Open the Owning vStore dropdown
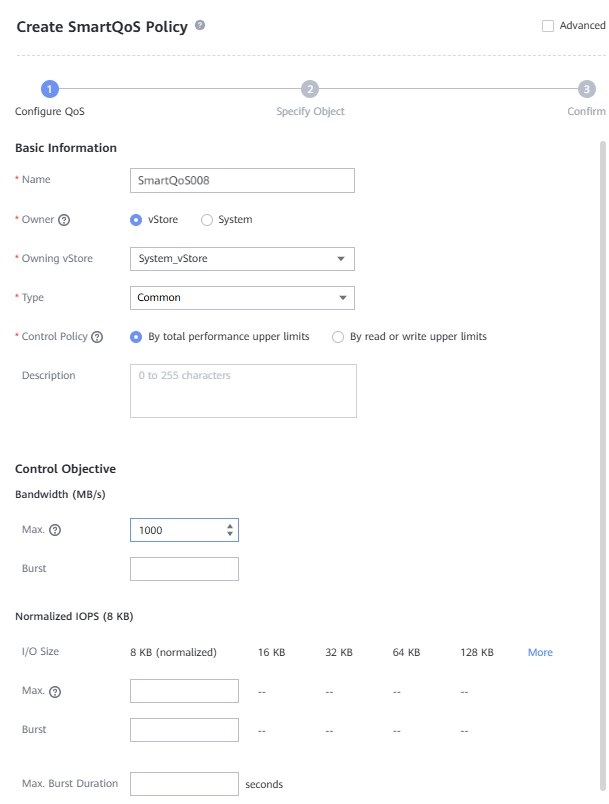Screen dimensions: 609x804 pos(242,259)
